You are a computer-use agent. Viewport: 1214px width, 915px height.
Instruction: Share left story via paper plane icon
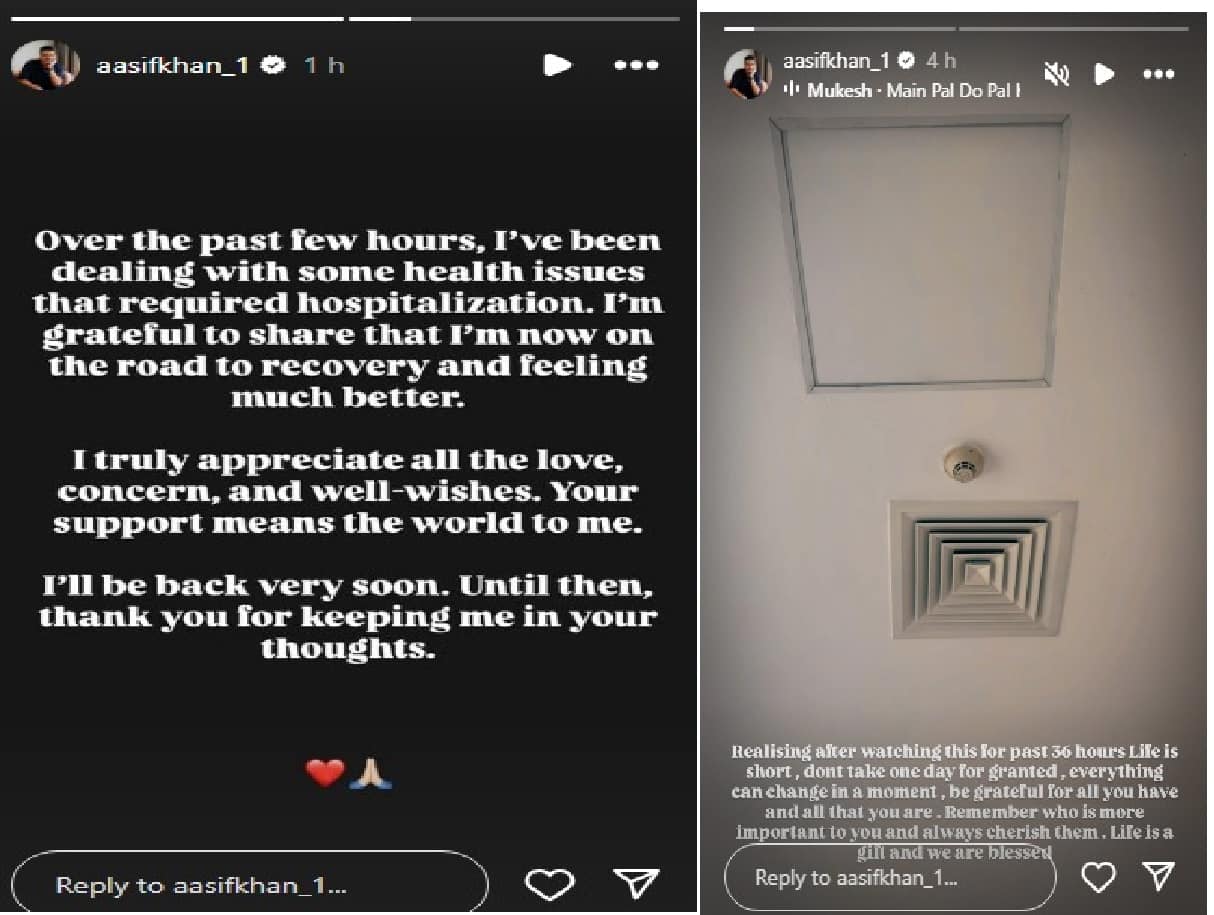coord(637,882)
